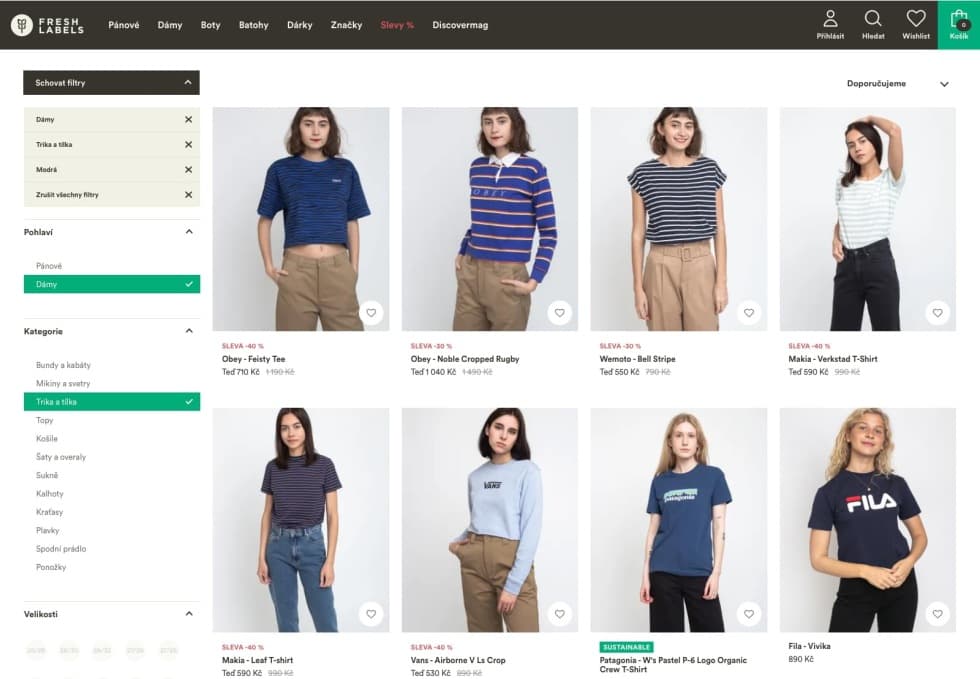
Task: Select Ponožky category filter
Action: click(x=51, y=567)
